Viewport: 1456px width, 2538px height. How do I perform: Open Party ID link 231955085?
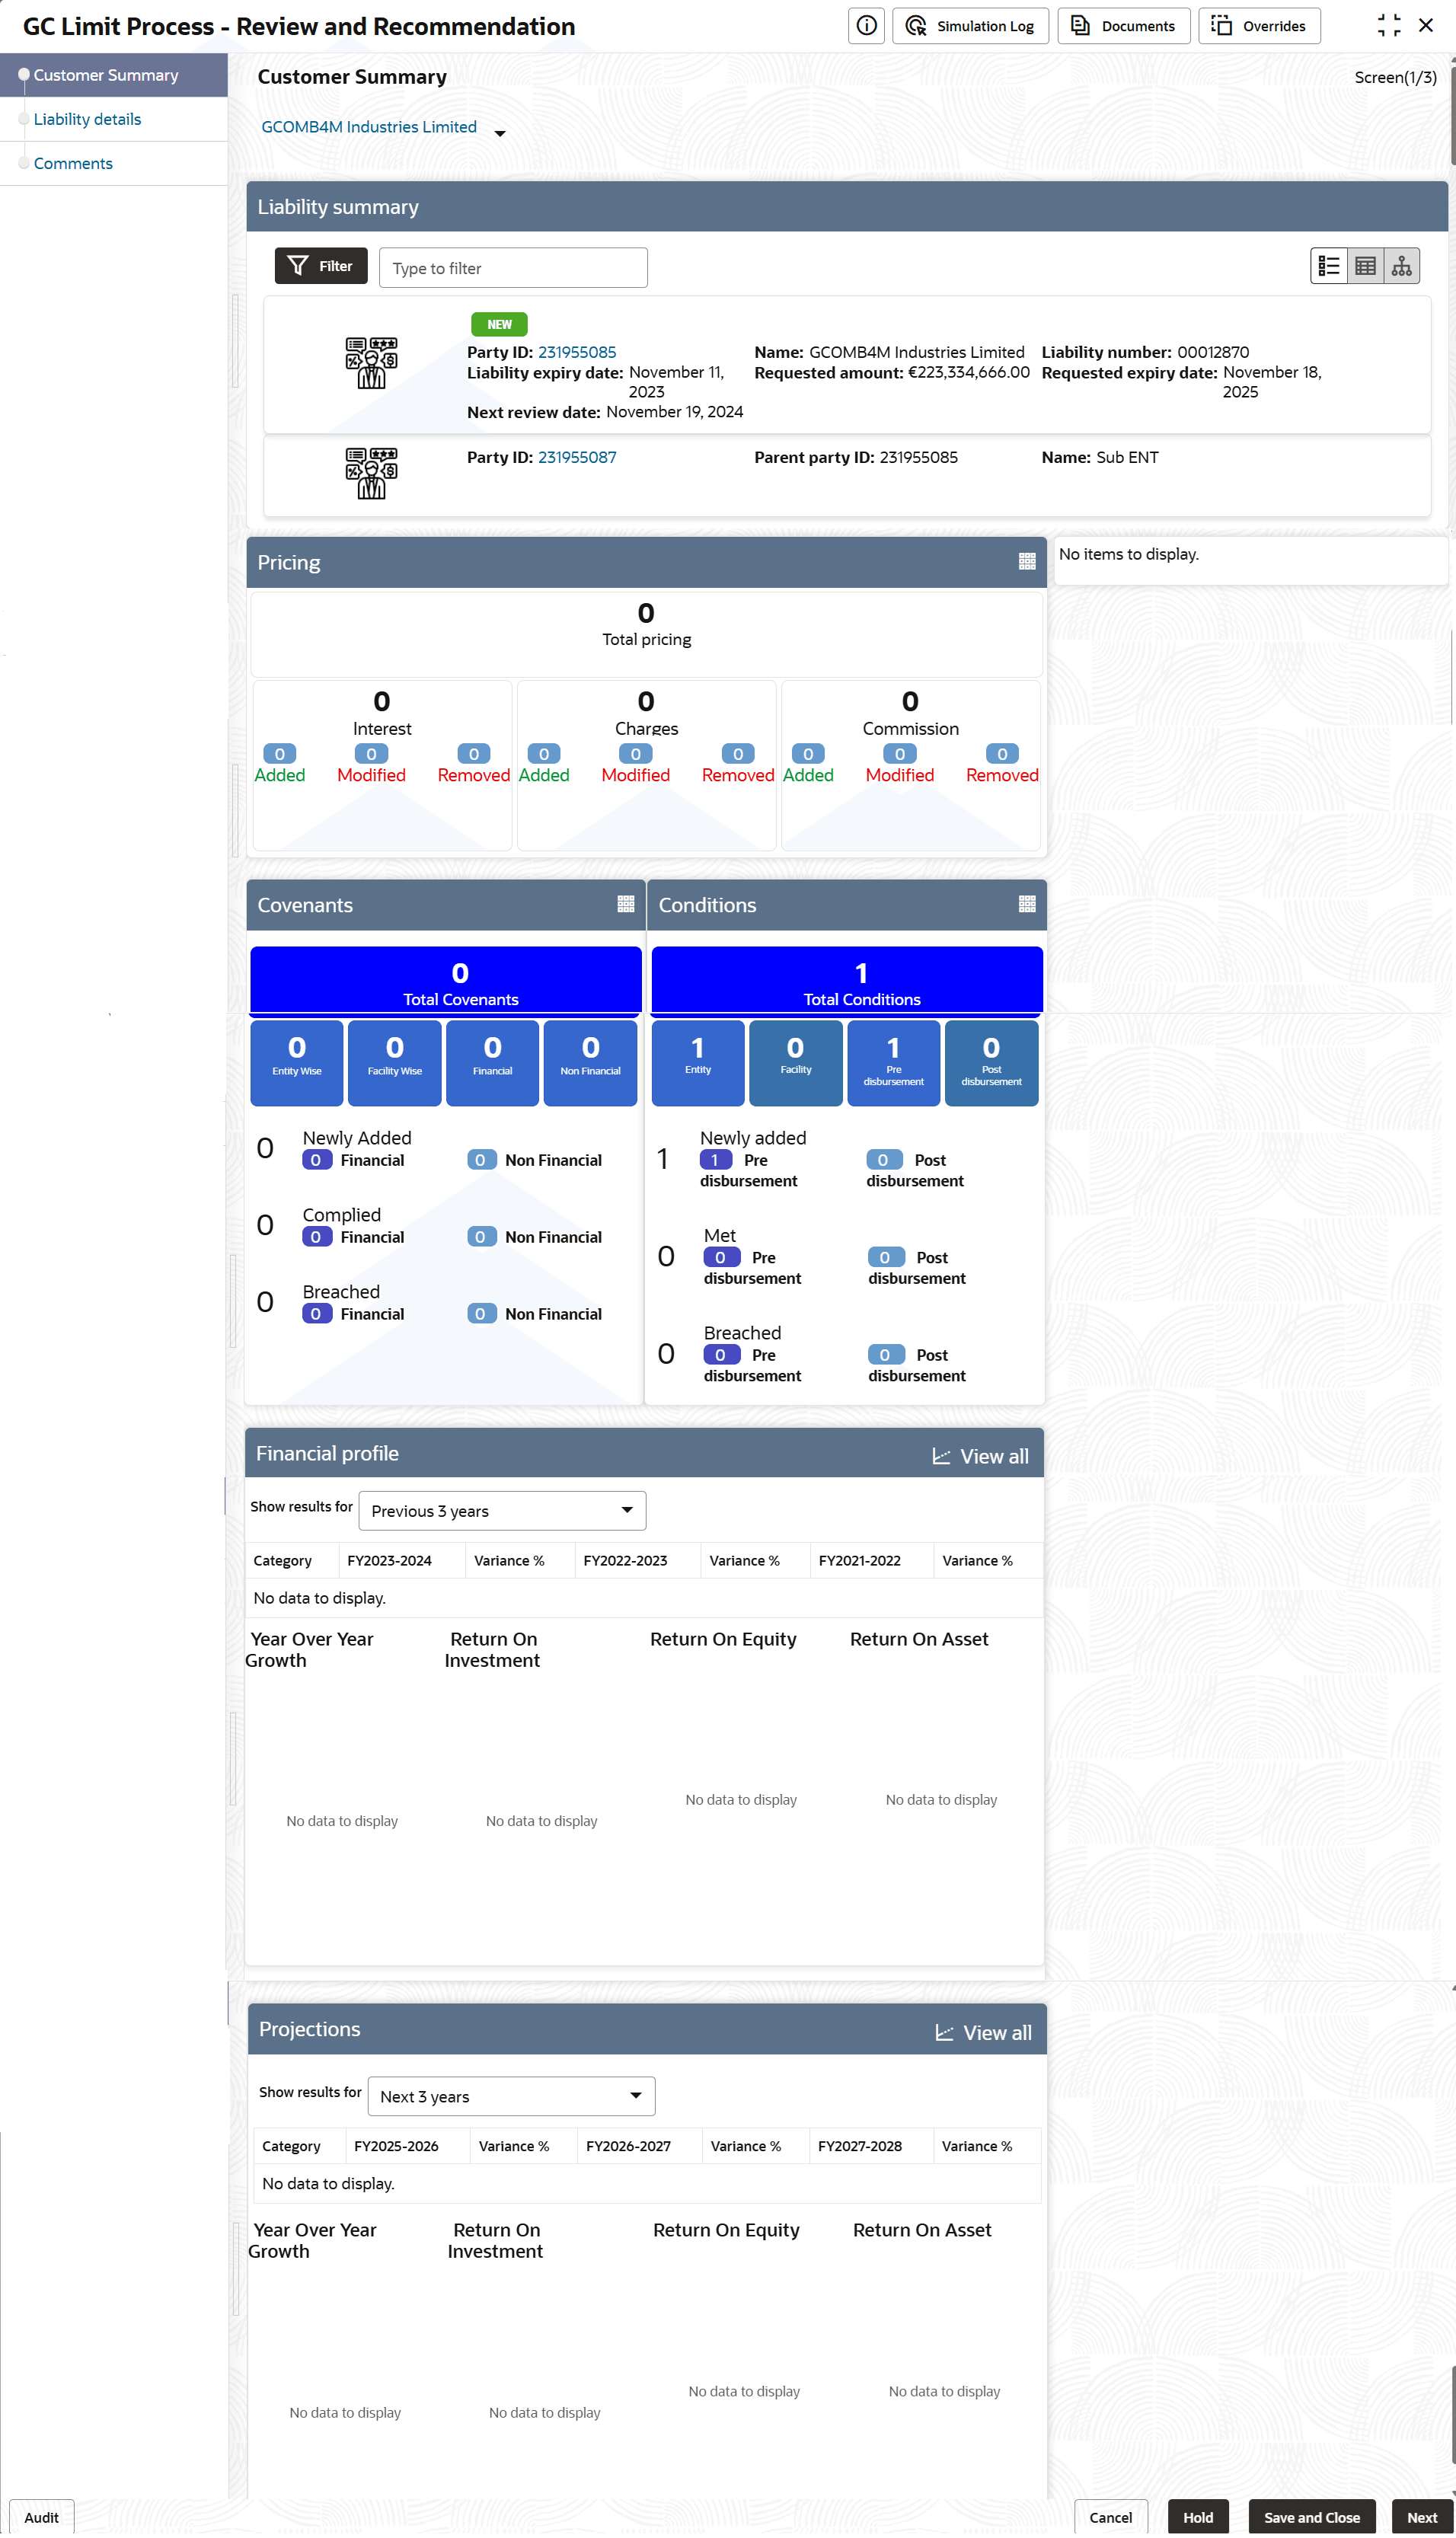click(x=577, y=352)
